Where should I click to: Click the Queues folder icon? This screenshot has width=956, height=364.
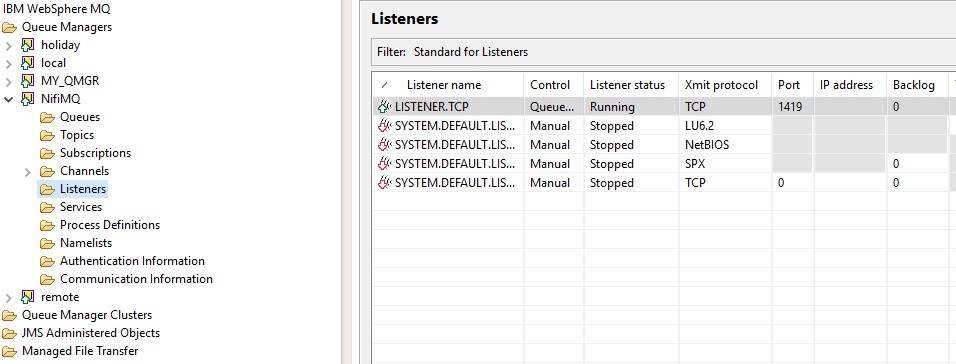tap(47, 117)
